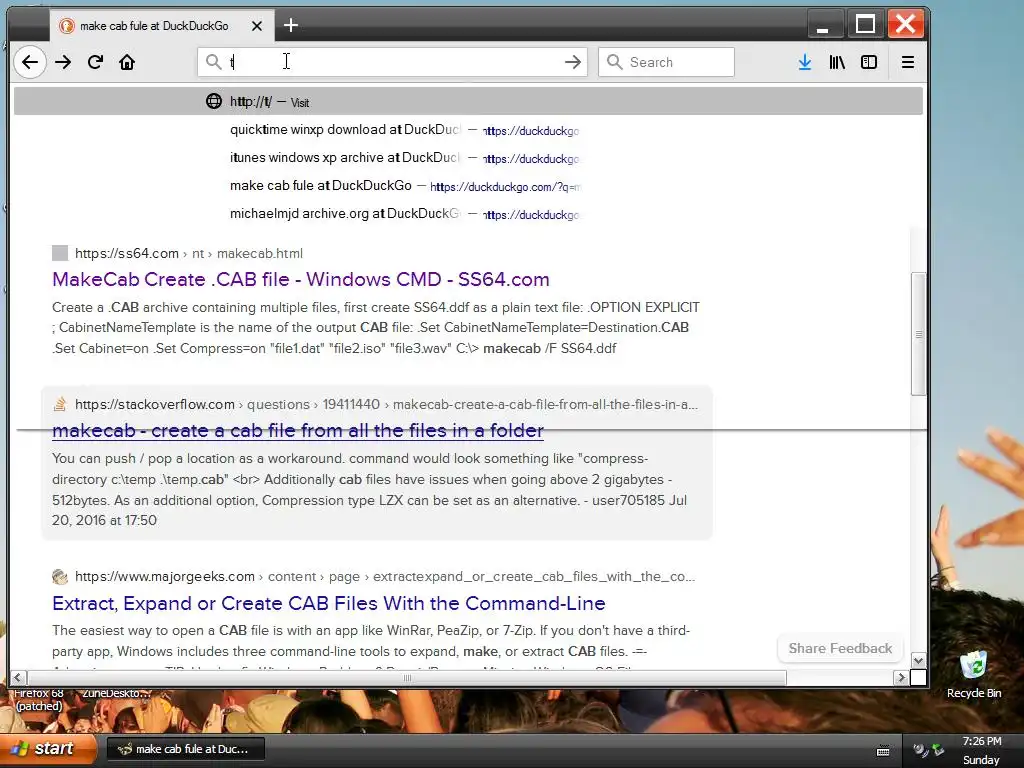
Task: Select the Firefox taskbar button 'make cab fule'
Action: [185, 749]
